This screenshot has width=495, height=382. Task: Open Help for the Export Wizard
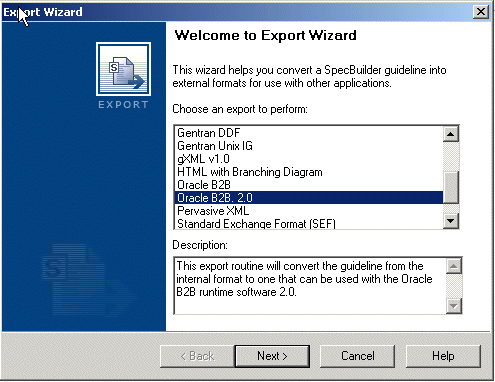(443, 356)
